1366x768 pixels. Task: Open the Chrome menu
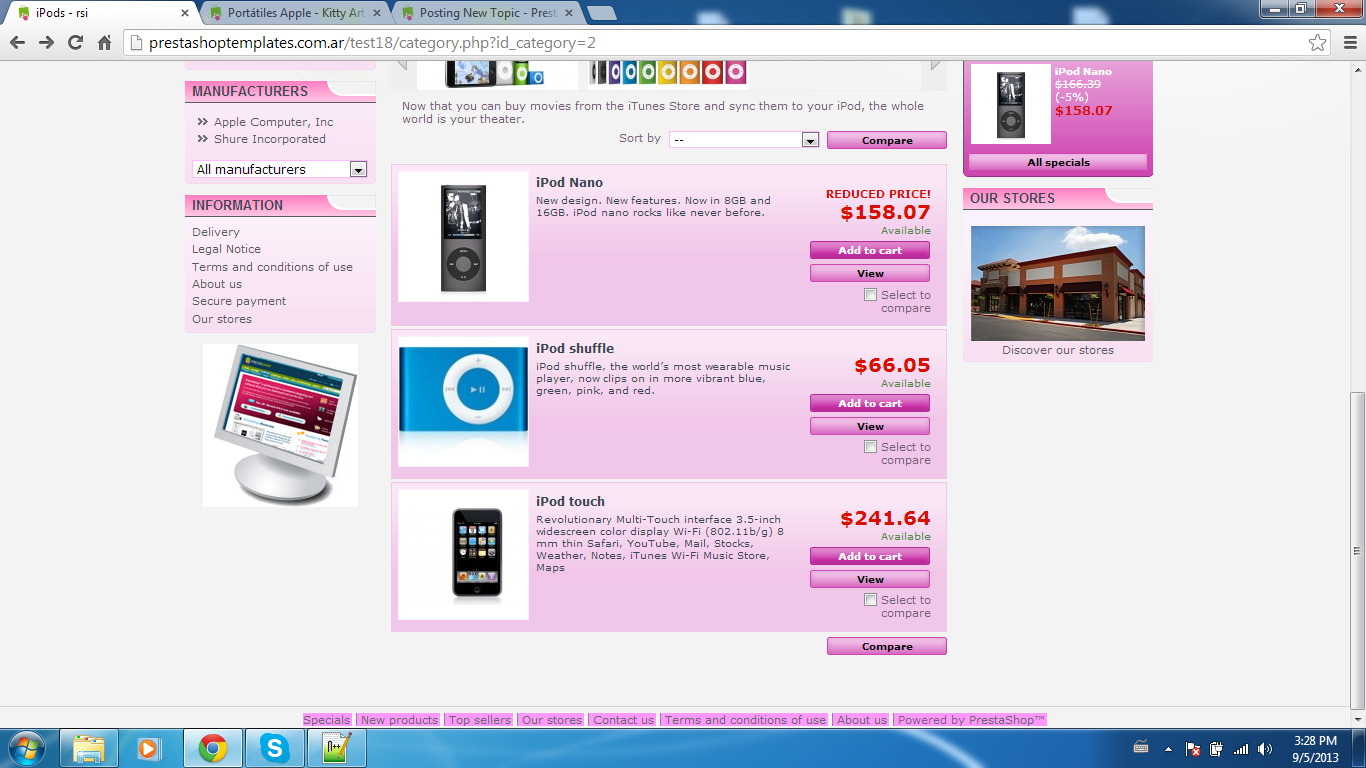point(1348,42)
